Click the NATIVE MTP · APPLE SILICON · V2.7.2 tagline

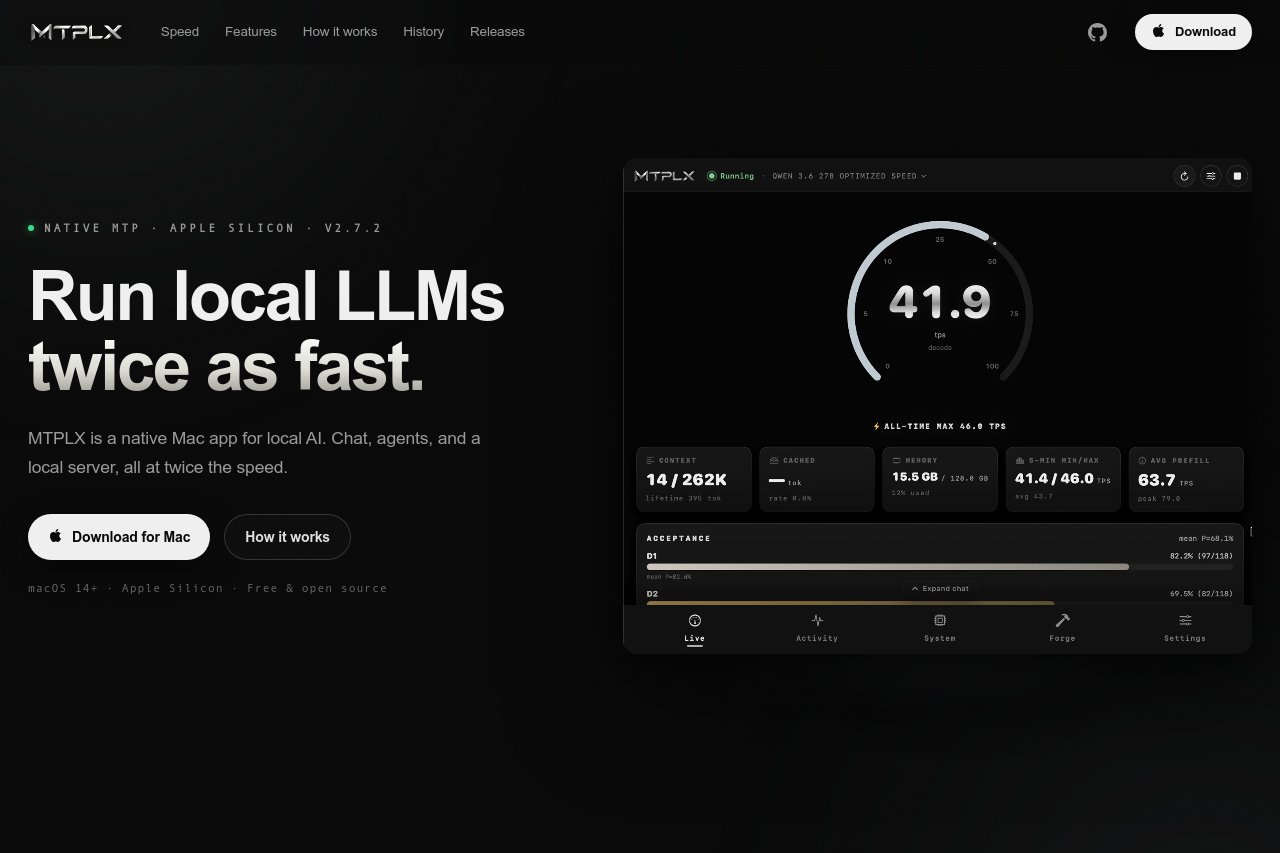click(x=213, y=228)
